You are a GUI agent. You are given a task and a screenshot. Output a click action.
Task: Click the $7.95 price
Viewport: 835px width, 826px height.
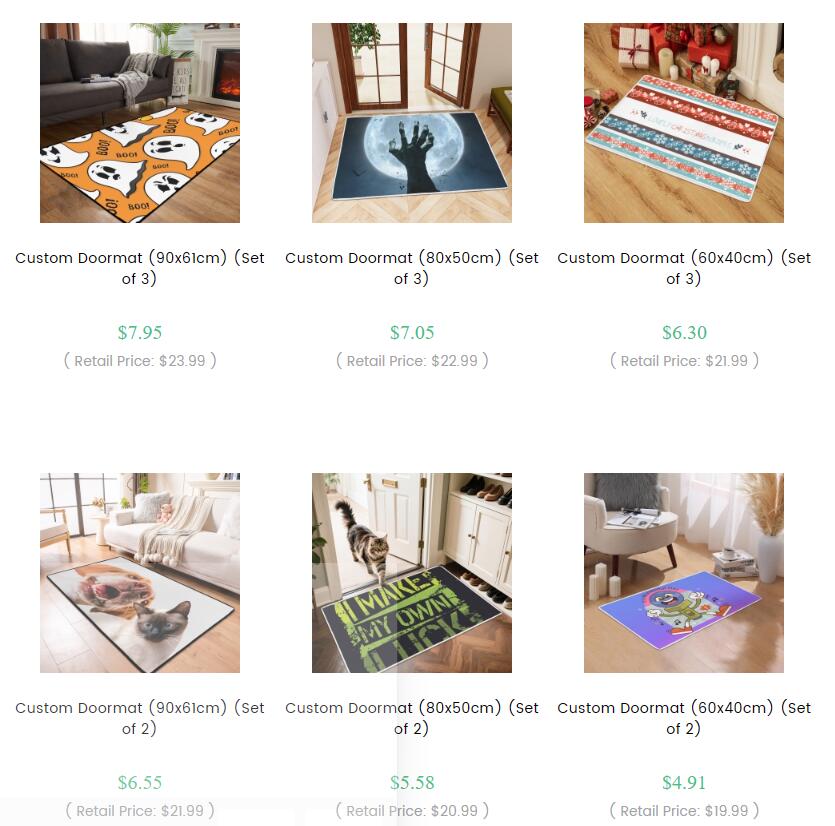pos(140,333)
